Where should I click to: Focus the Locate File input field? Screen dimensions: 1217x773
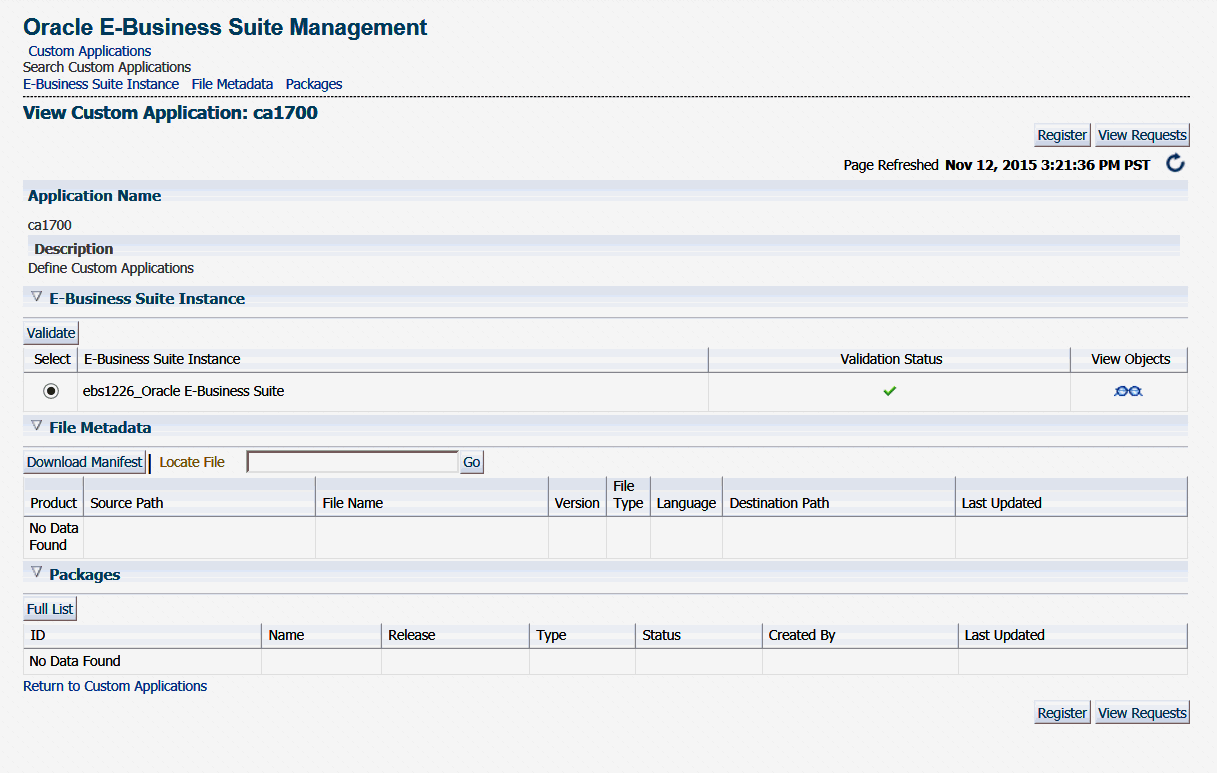352,462
